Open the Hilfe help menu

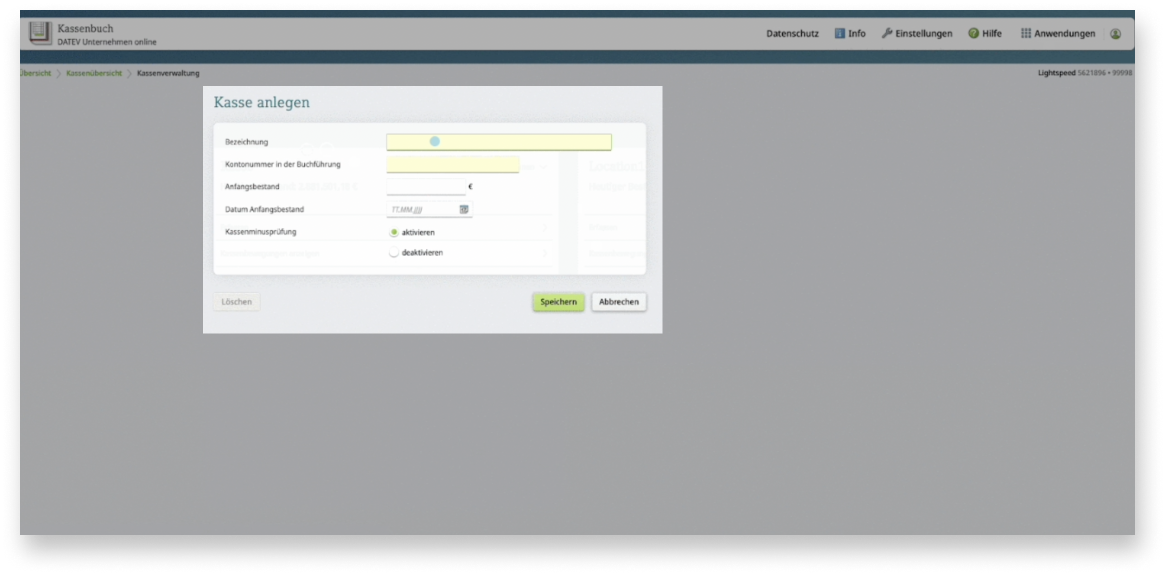pos(984,33)
